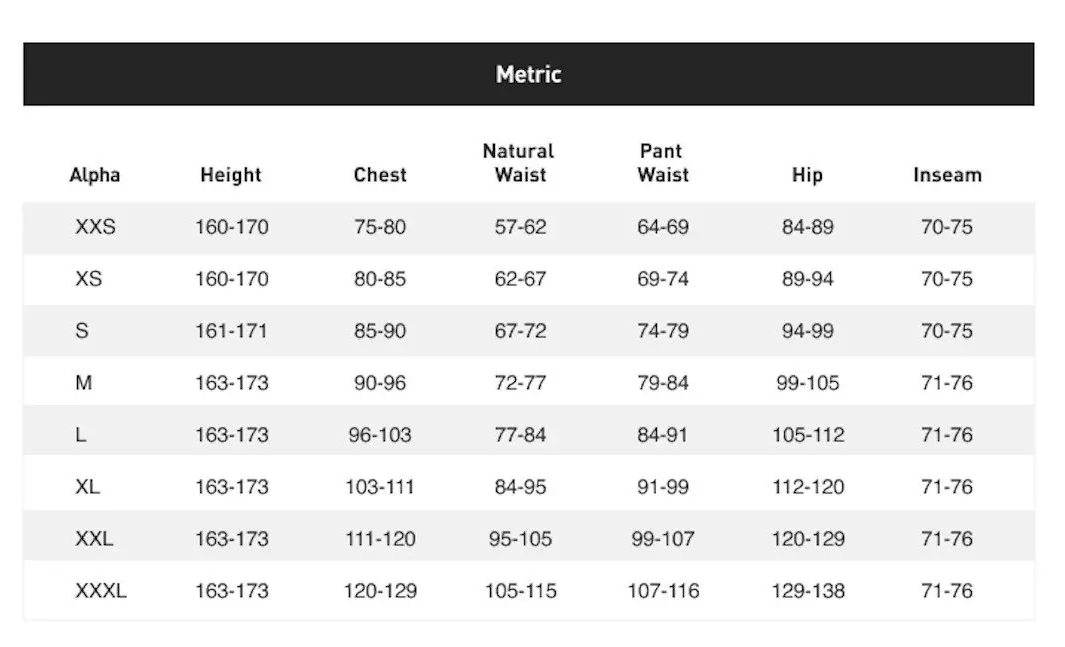Select the 64-69 pant waist value
This screenshot has width=1065, height=647.
tap(663, 227)
